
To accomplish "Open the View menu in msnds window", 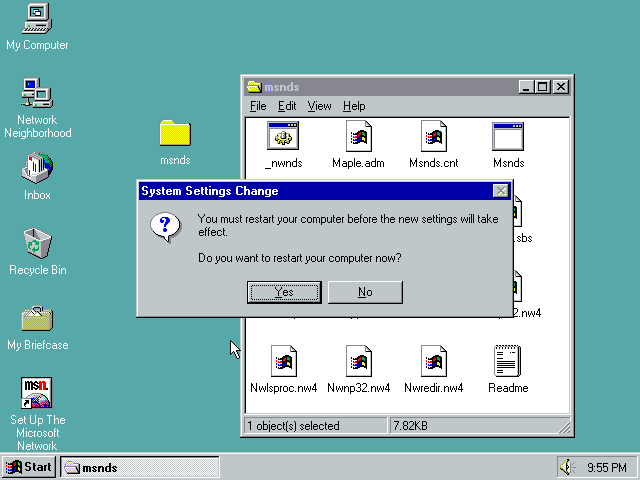I will click(319, 106).
